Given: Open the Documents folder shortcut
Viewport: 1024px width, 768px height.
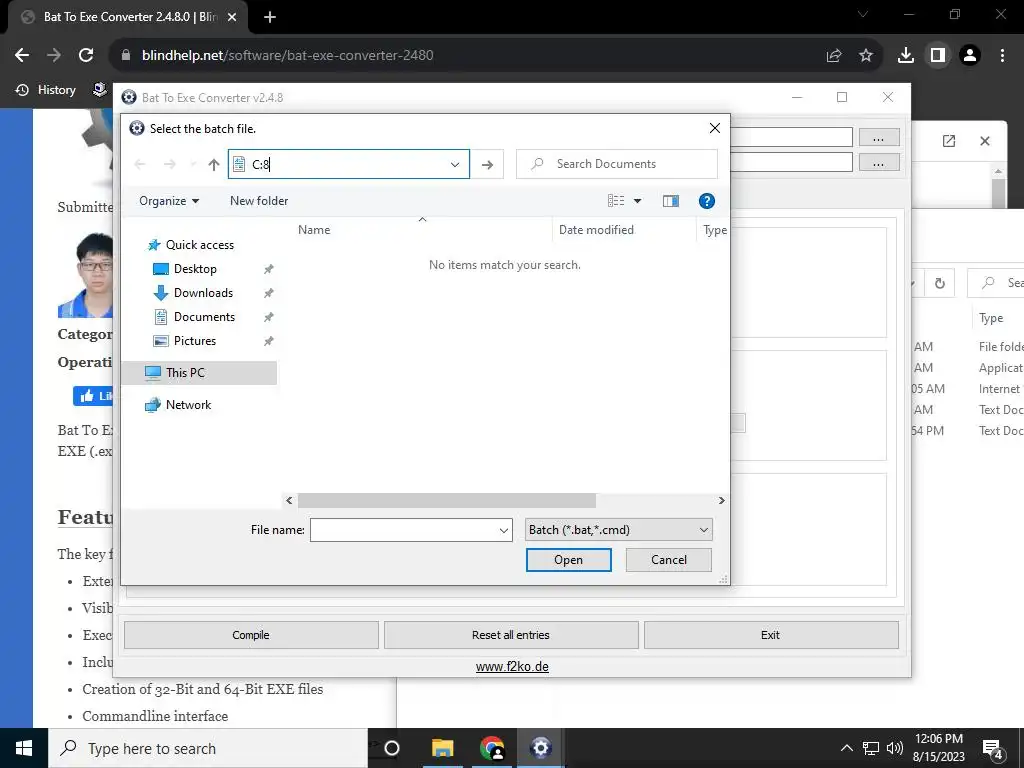Looking at the screenshot, I should (204, 317).
